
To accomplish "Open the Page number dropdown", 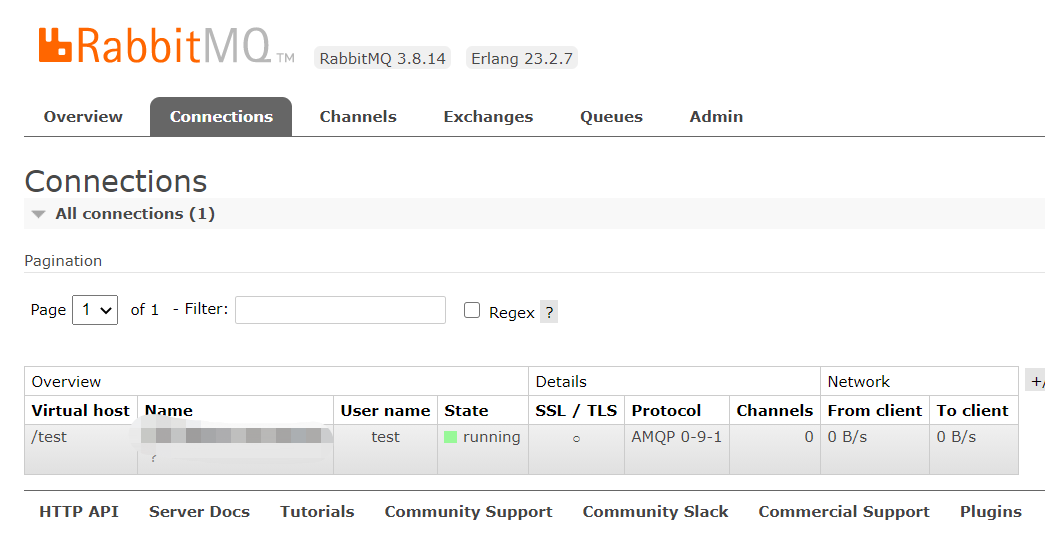I will 95,310.
